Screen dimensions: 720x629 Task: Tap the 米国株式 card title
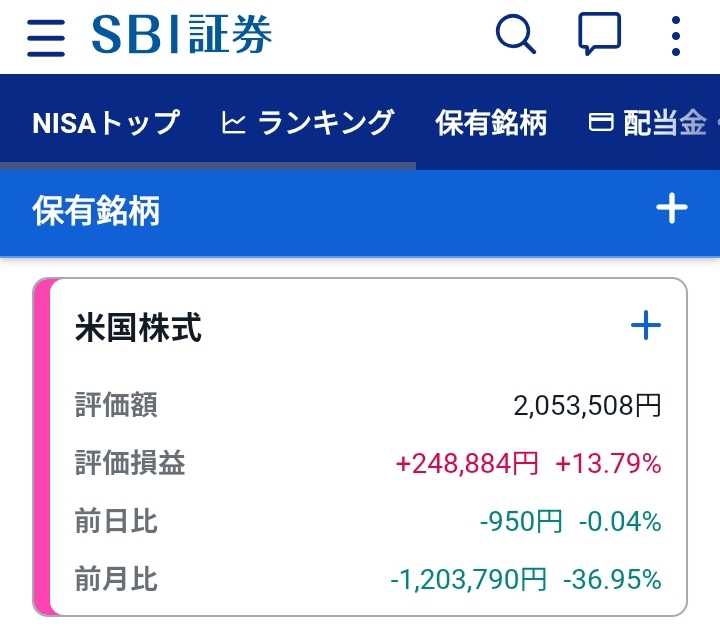[138, 327]
